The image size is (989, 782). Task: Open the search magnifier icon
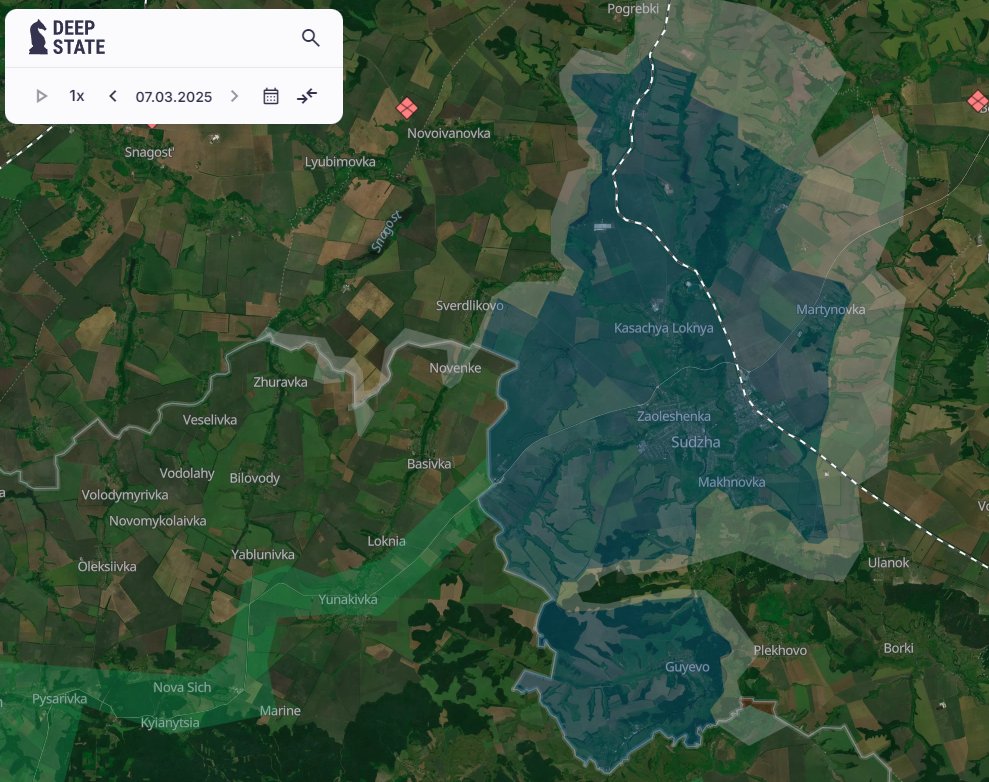pos(310,38)
